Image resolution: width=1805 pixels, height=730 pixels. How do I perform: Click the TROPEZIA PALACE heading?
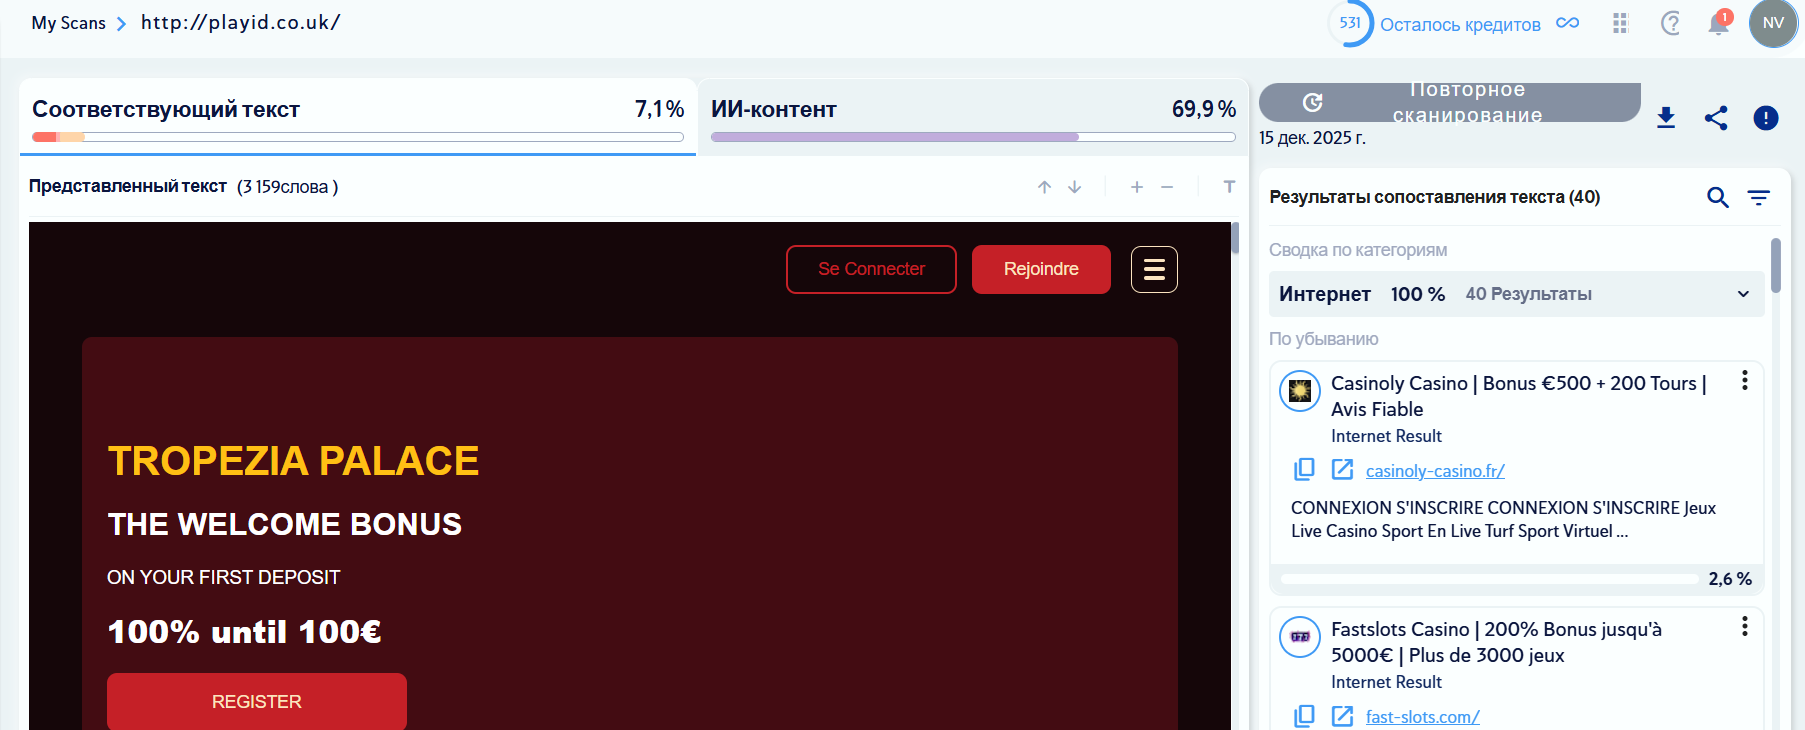(293, 461)
